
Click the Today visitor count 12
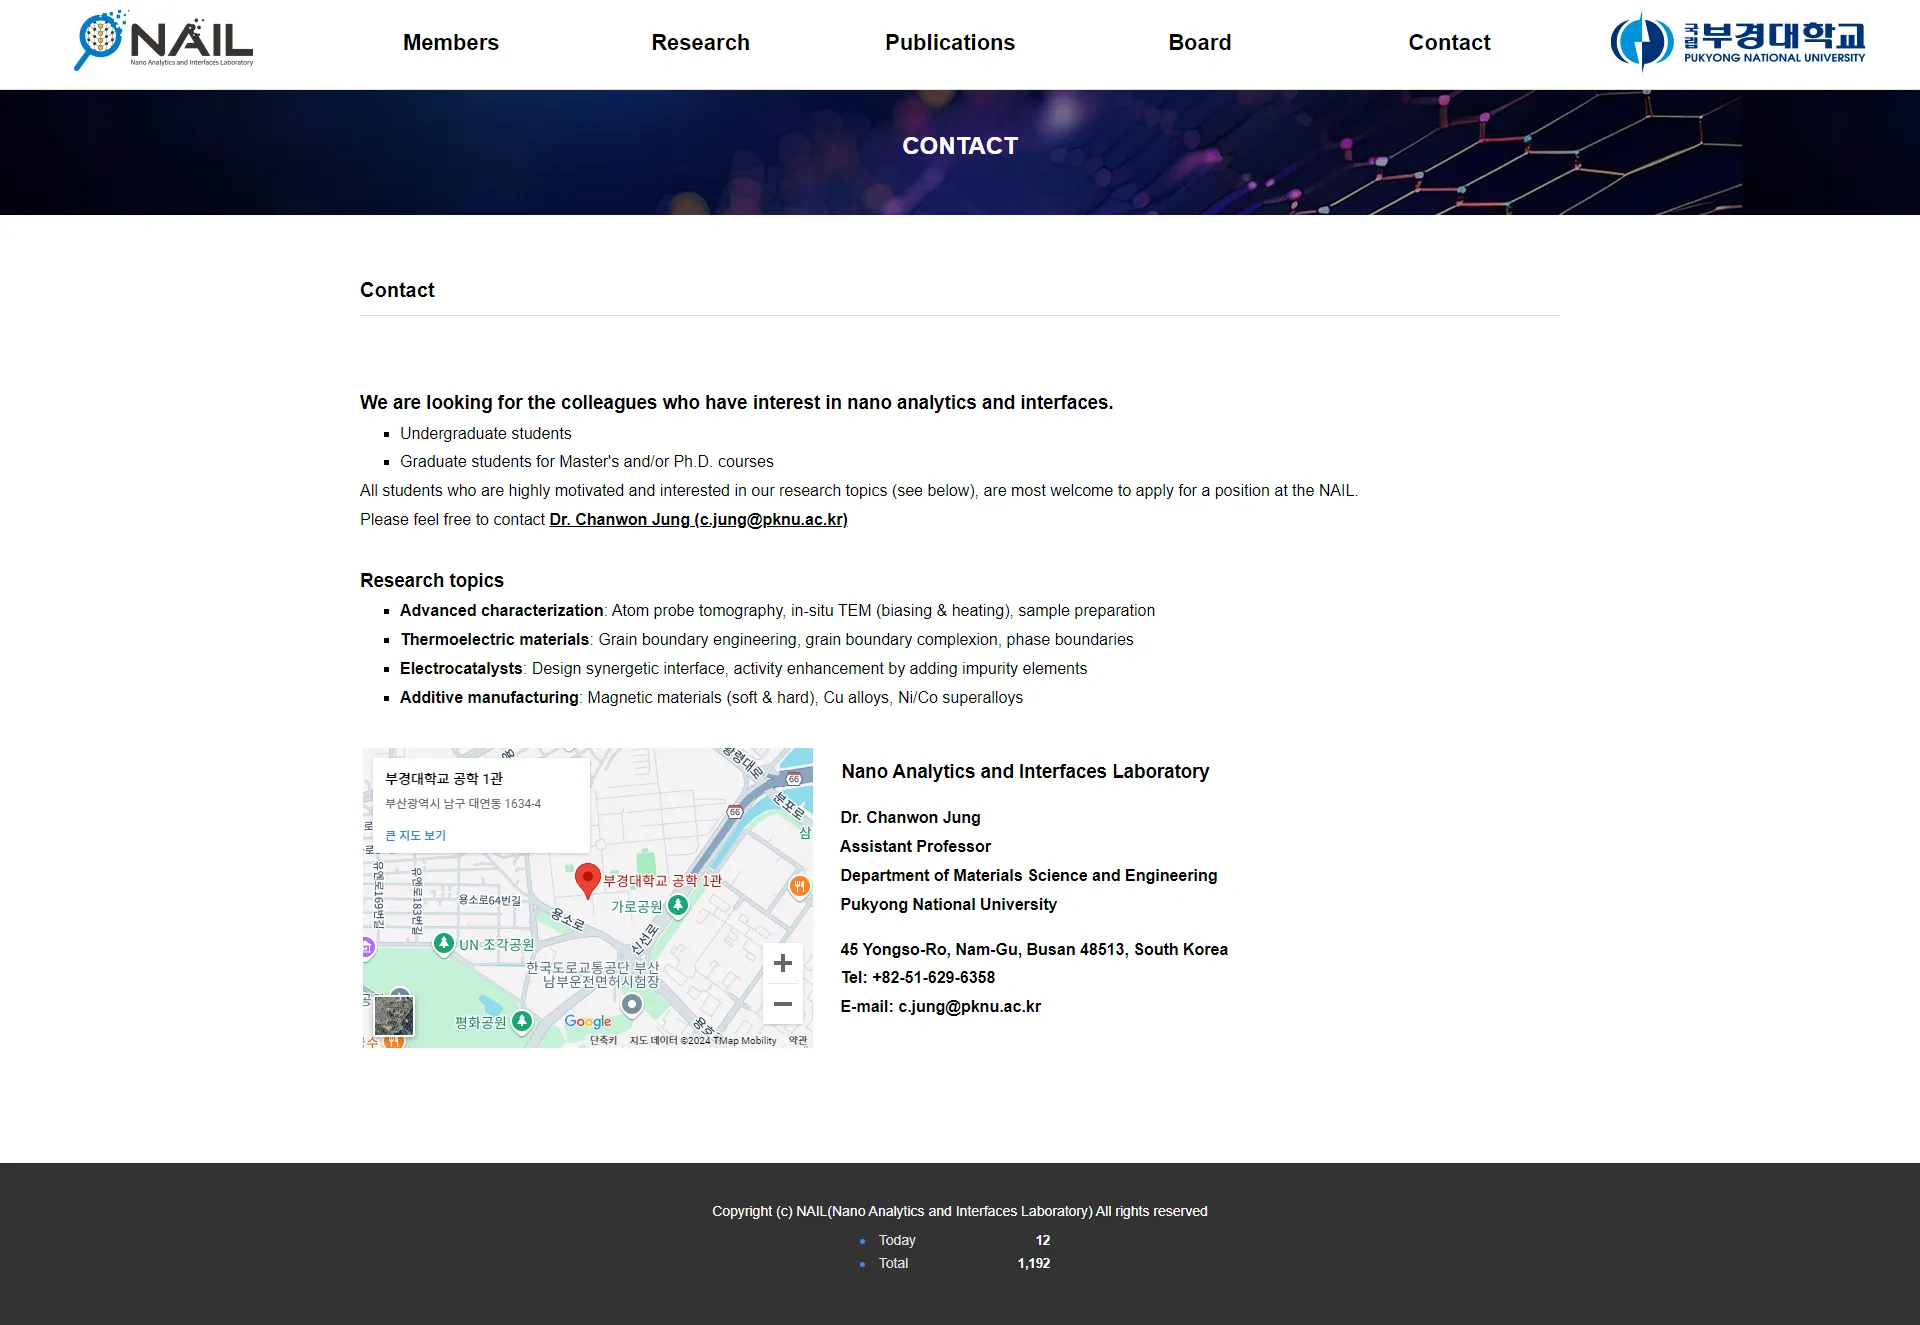click(x=1043, y=1240)
